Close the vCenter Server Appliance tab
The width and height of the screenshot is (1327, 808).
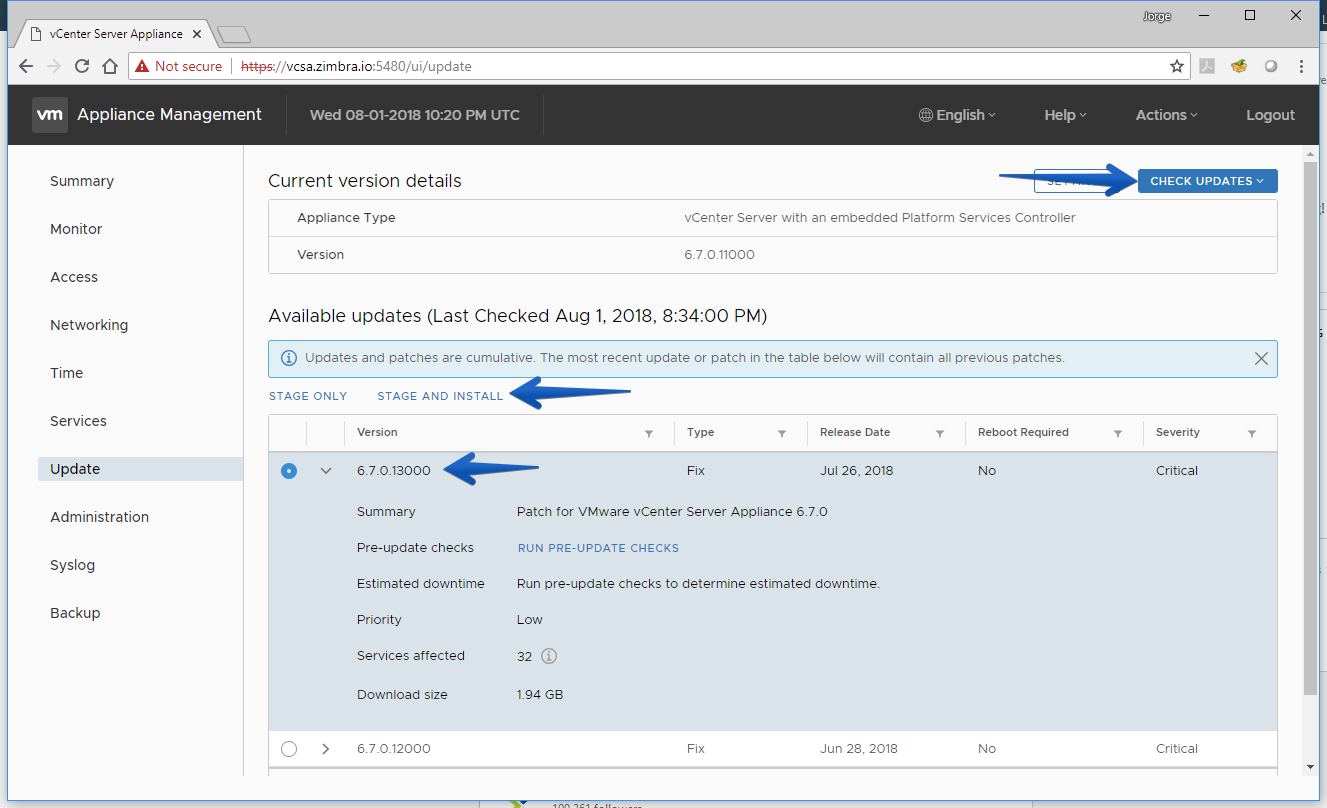point(197,34)
